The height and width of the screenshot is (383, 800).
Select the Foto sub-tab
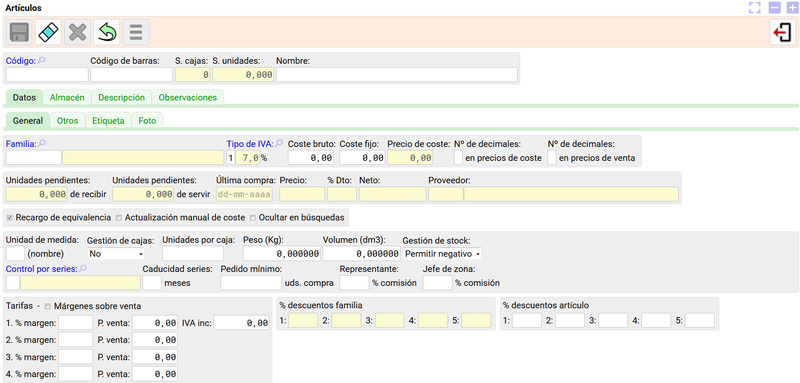coord(147,121)
